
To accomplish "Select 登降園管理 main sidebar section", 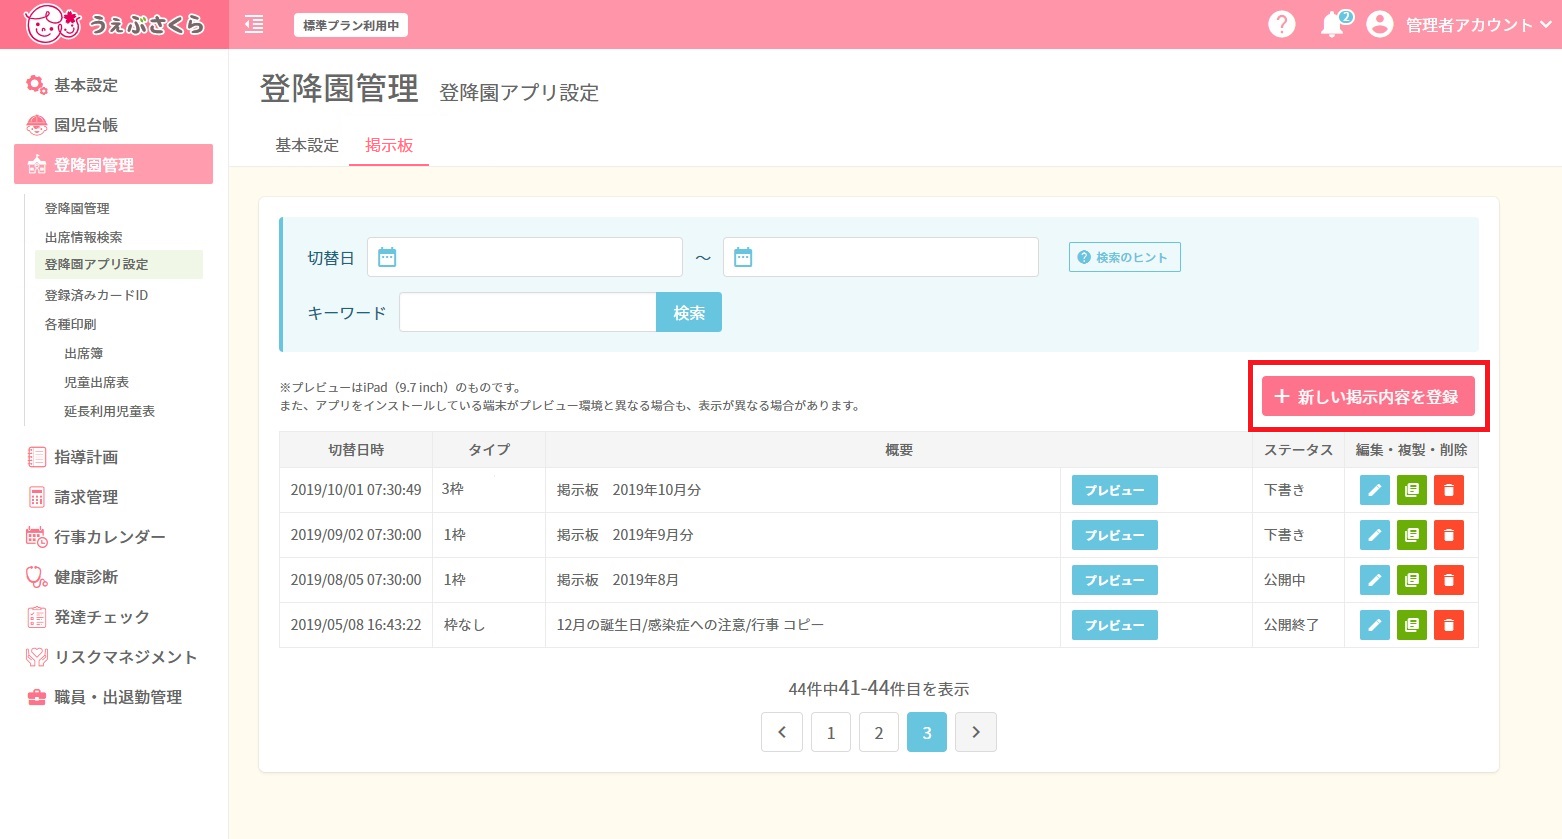I will pyautogui.click(x=113, y=164).
